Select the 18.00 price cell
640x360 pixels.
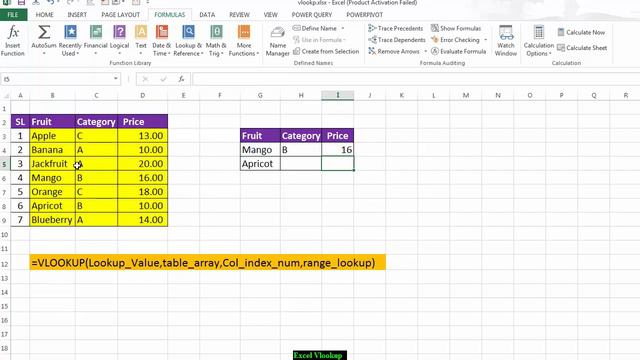142,192
